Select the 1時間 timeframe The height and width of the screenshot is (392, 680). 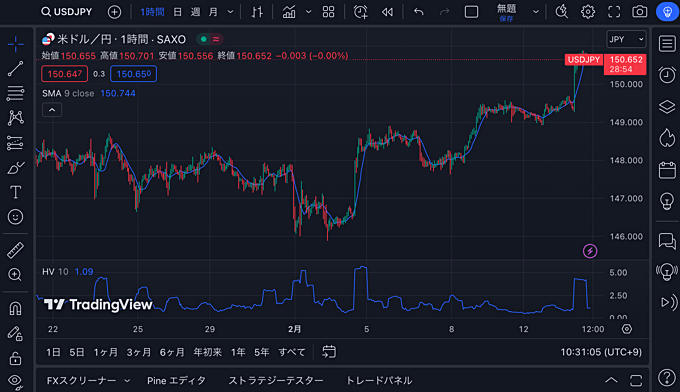coord(152,12)
